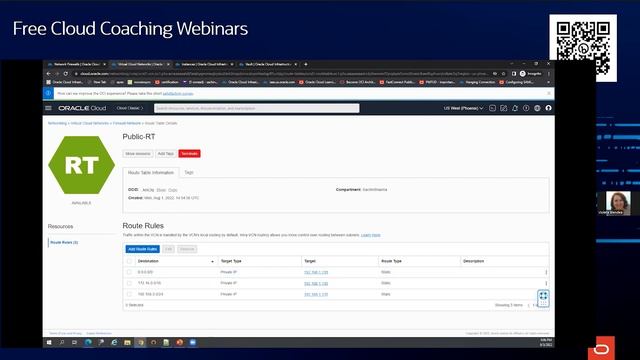
Task: Switch to the Virtual Cloud Networks browser tab
Action: point(140,64)
